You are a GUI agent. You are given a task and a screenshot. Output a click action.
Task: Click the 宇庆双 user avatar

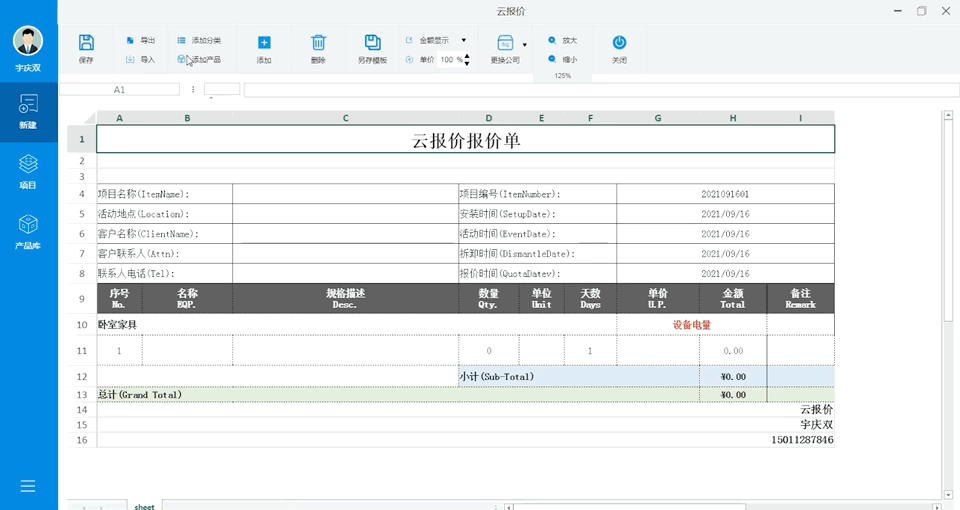[x=28, y=41]
